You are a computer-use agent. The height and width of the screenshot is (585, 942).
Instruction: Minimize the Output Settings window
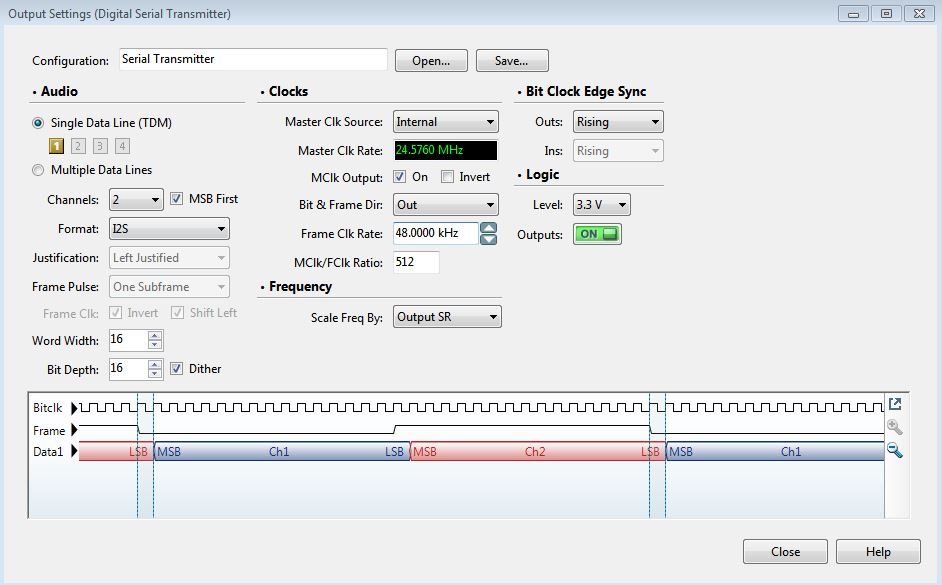click(853, 13)
